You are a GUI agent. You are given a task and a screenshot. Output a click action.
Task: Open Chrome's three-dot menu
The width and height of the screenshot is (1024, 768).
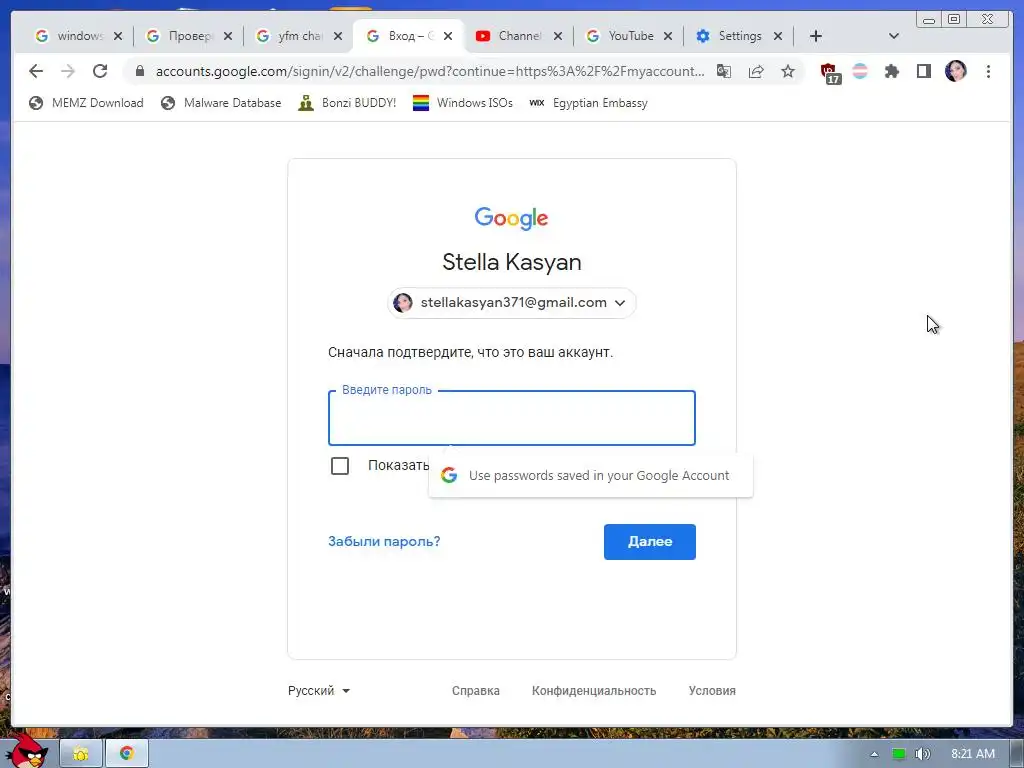(988, 71)
